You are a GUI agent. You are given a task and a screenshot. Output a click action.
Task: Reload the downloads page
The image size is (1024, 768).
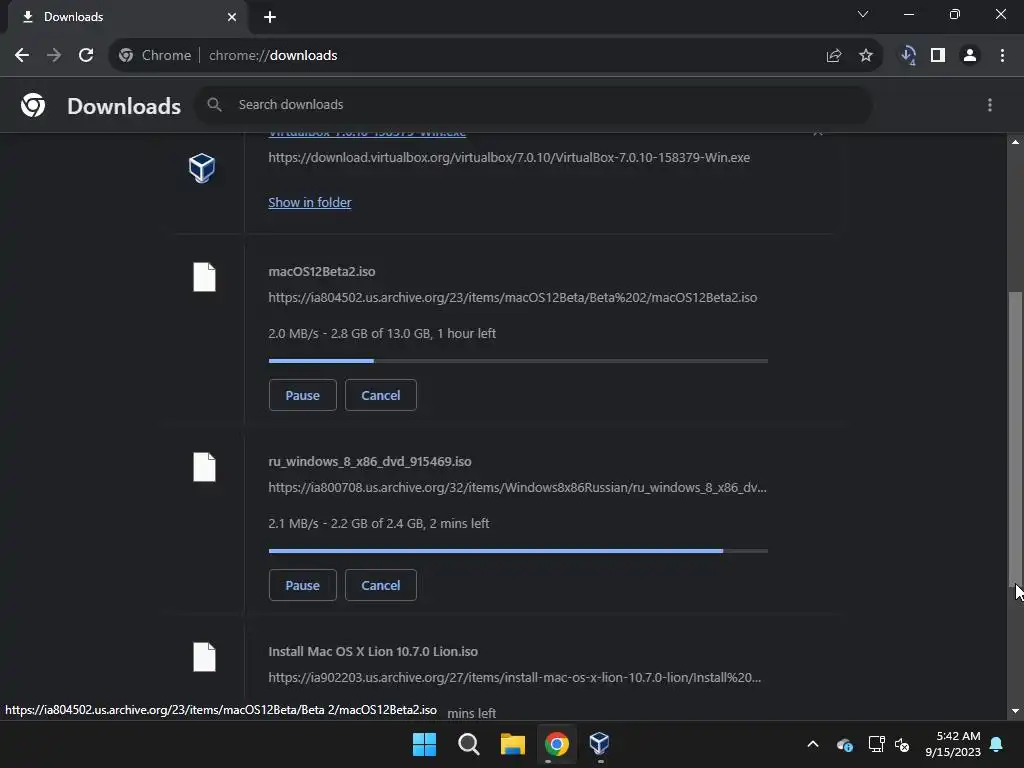pyautogui.click(x=86, y=56)
